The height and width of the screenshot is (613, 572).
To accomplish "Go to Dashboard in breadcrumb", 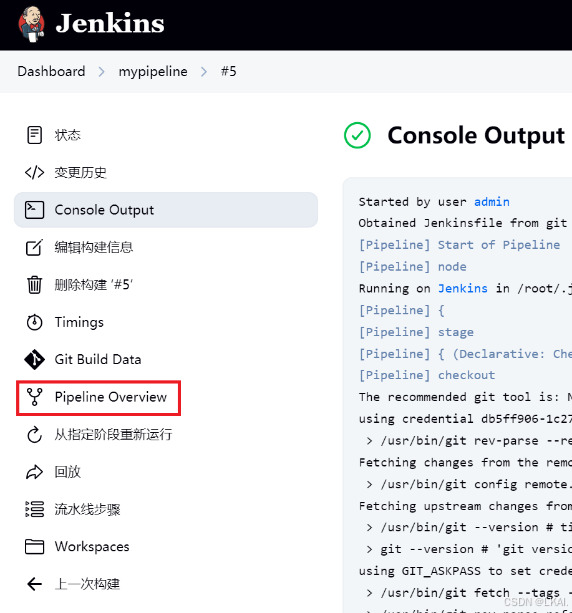I will 51,72.
